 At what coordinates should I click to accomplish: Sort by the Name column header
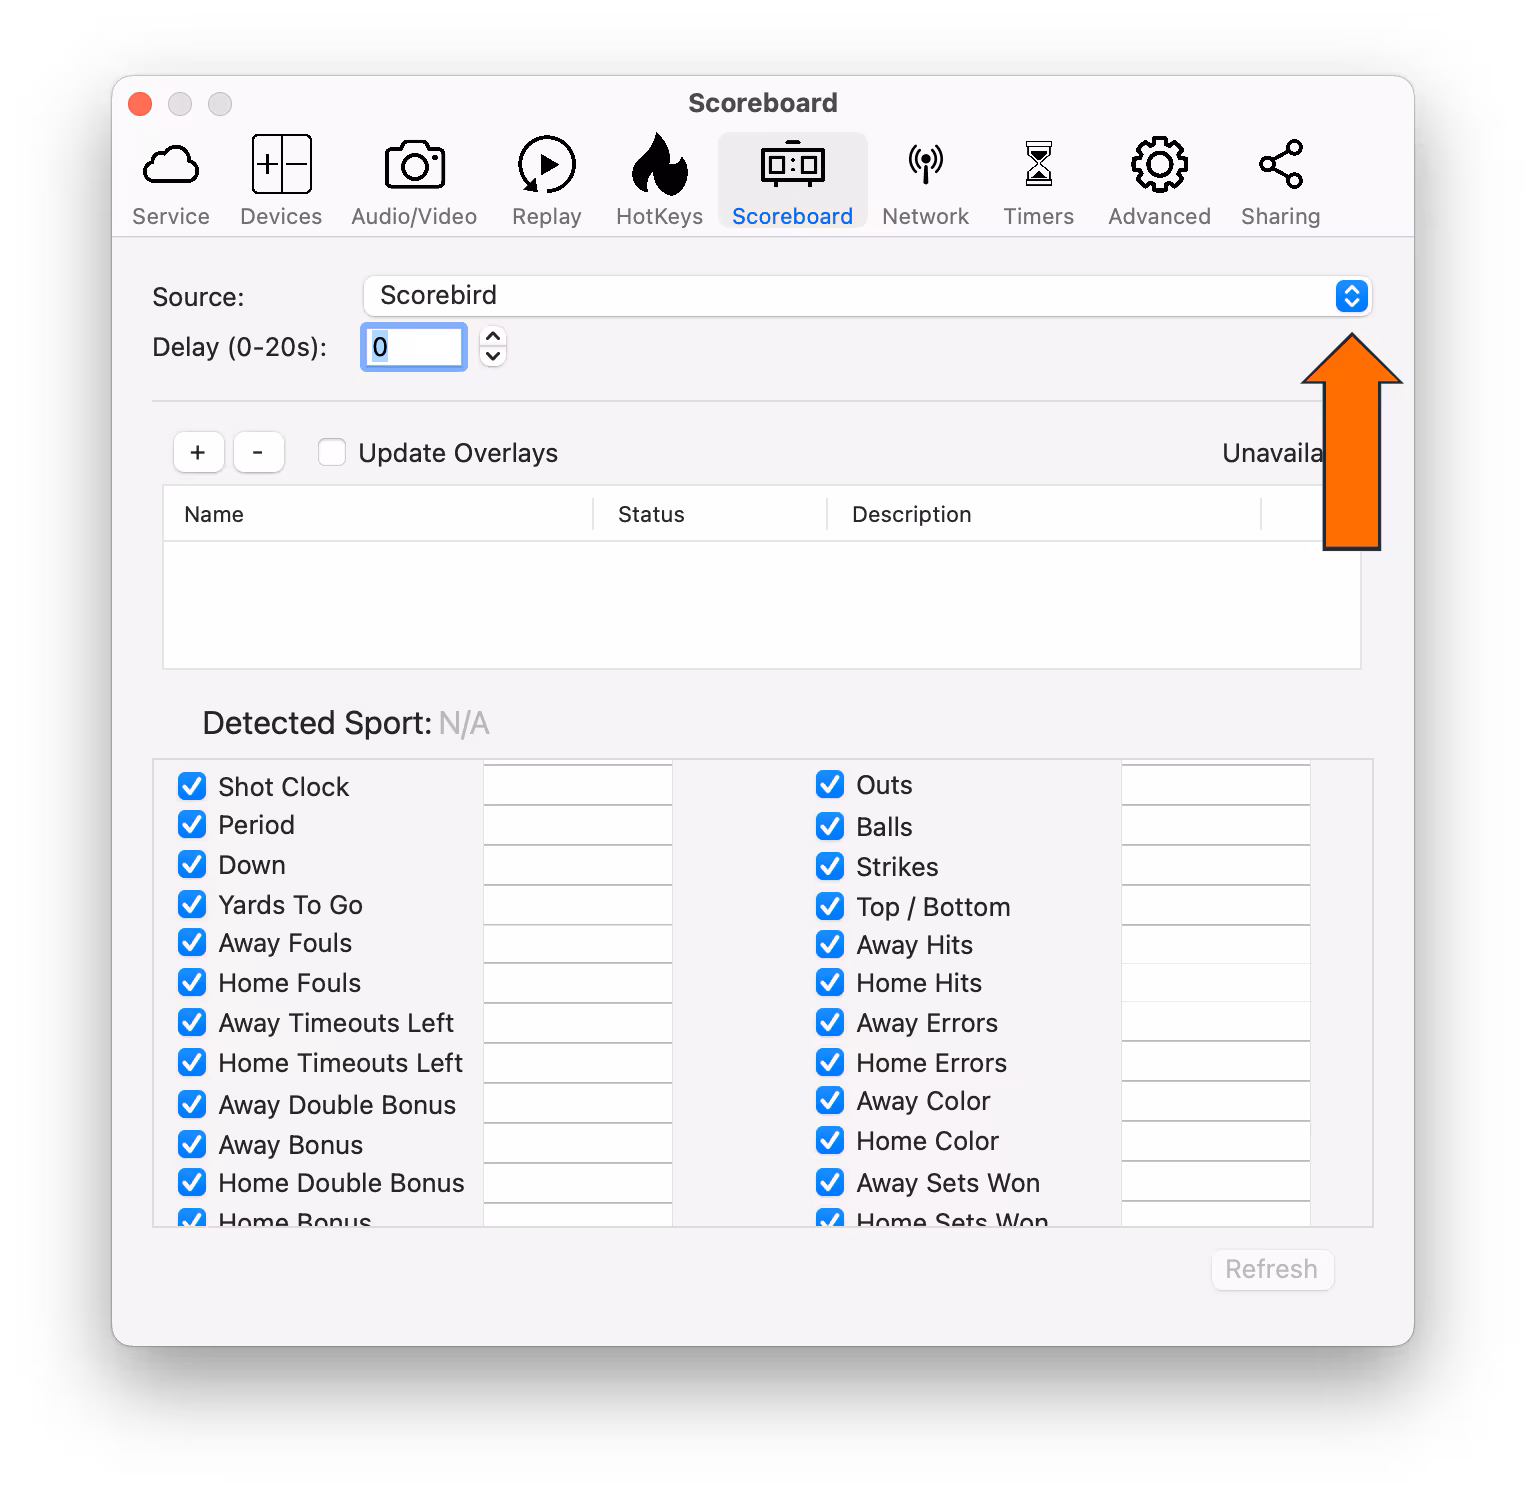pos(378,514)
